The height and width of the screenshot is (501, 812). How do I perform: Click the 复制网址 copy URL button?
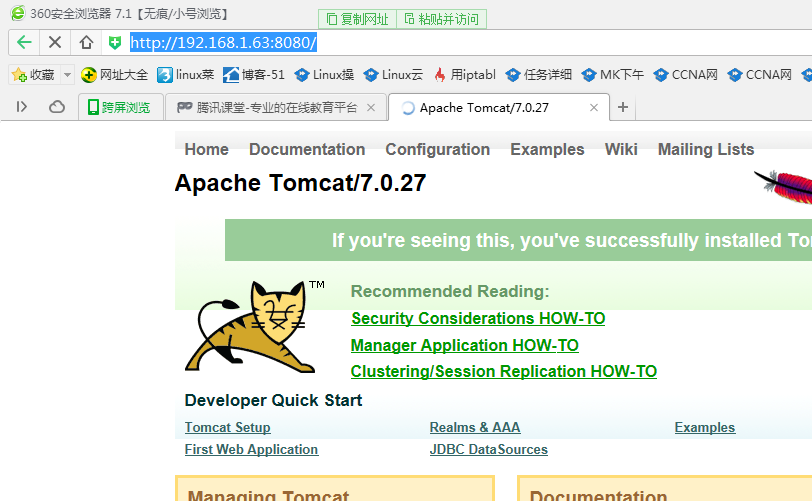coord(357,19)
